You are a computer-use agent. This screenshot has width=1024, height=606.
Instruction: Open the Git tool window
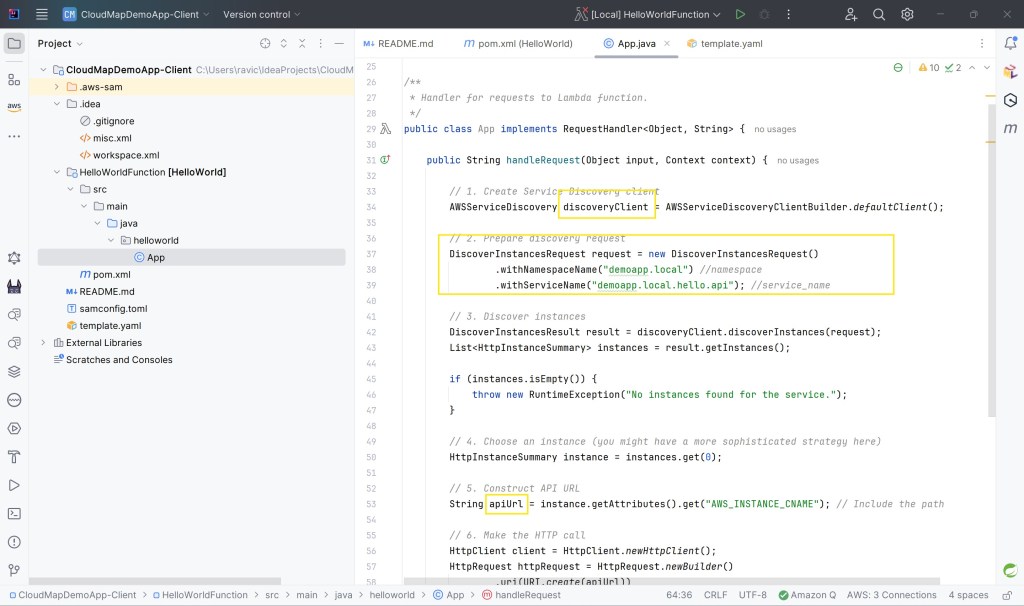pos(14,570)
